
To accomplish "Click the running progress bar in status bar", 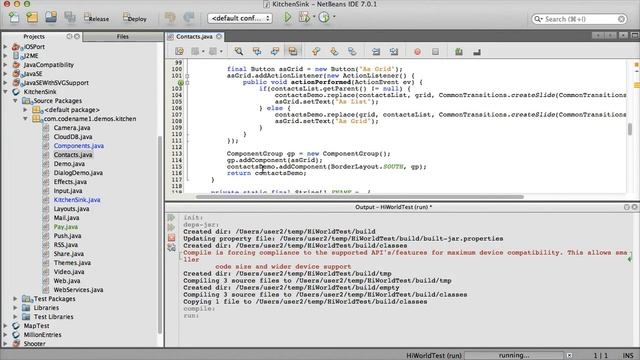I will (514, 356).
